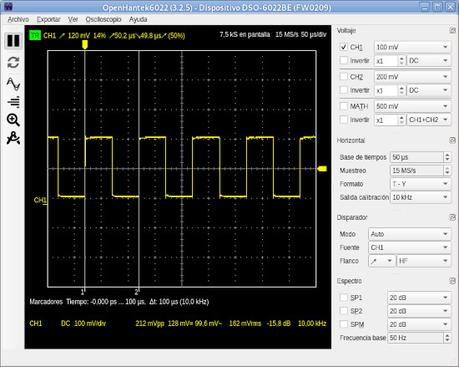Select the measure compass tool
This screenshot has height=367, width=459.
pyautogui.click(x=13, y=138)
